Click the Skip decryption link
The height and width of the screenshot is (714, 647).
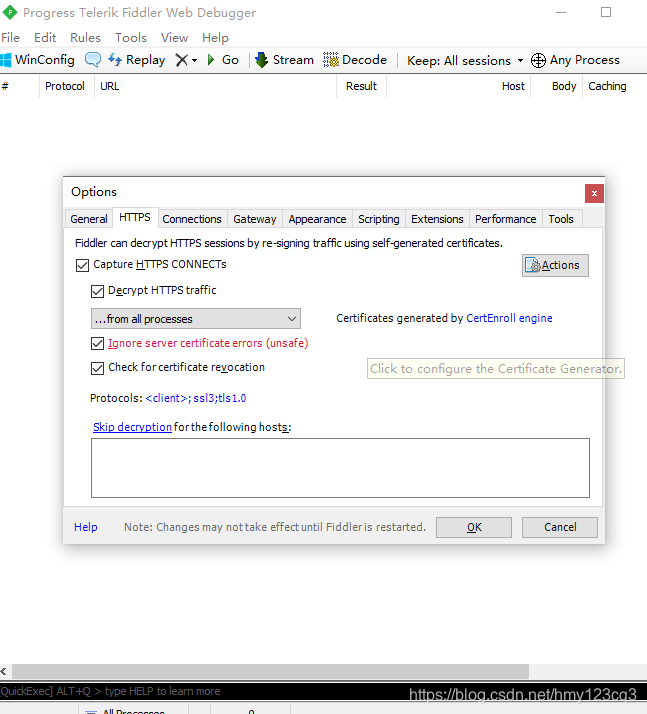click(x=132, y=427)
